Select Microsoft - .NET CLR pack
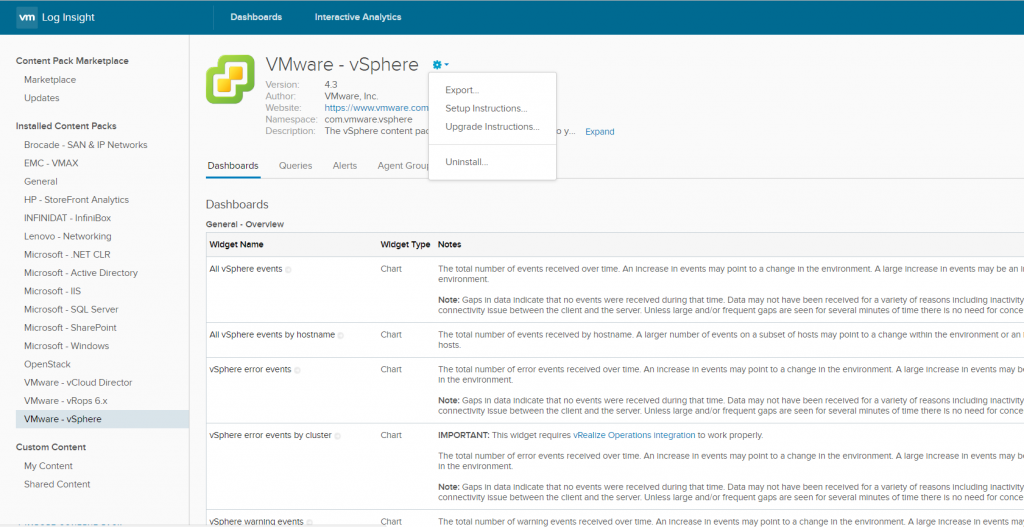1024x527 pixels. coord(67,255)
